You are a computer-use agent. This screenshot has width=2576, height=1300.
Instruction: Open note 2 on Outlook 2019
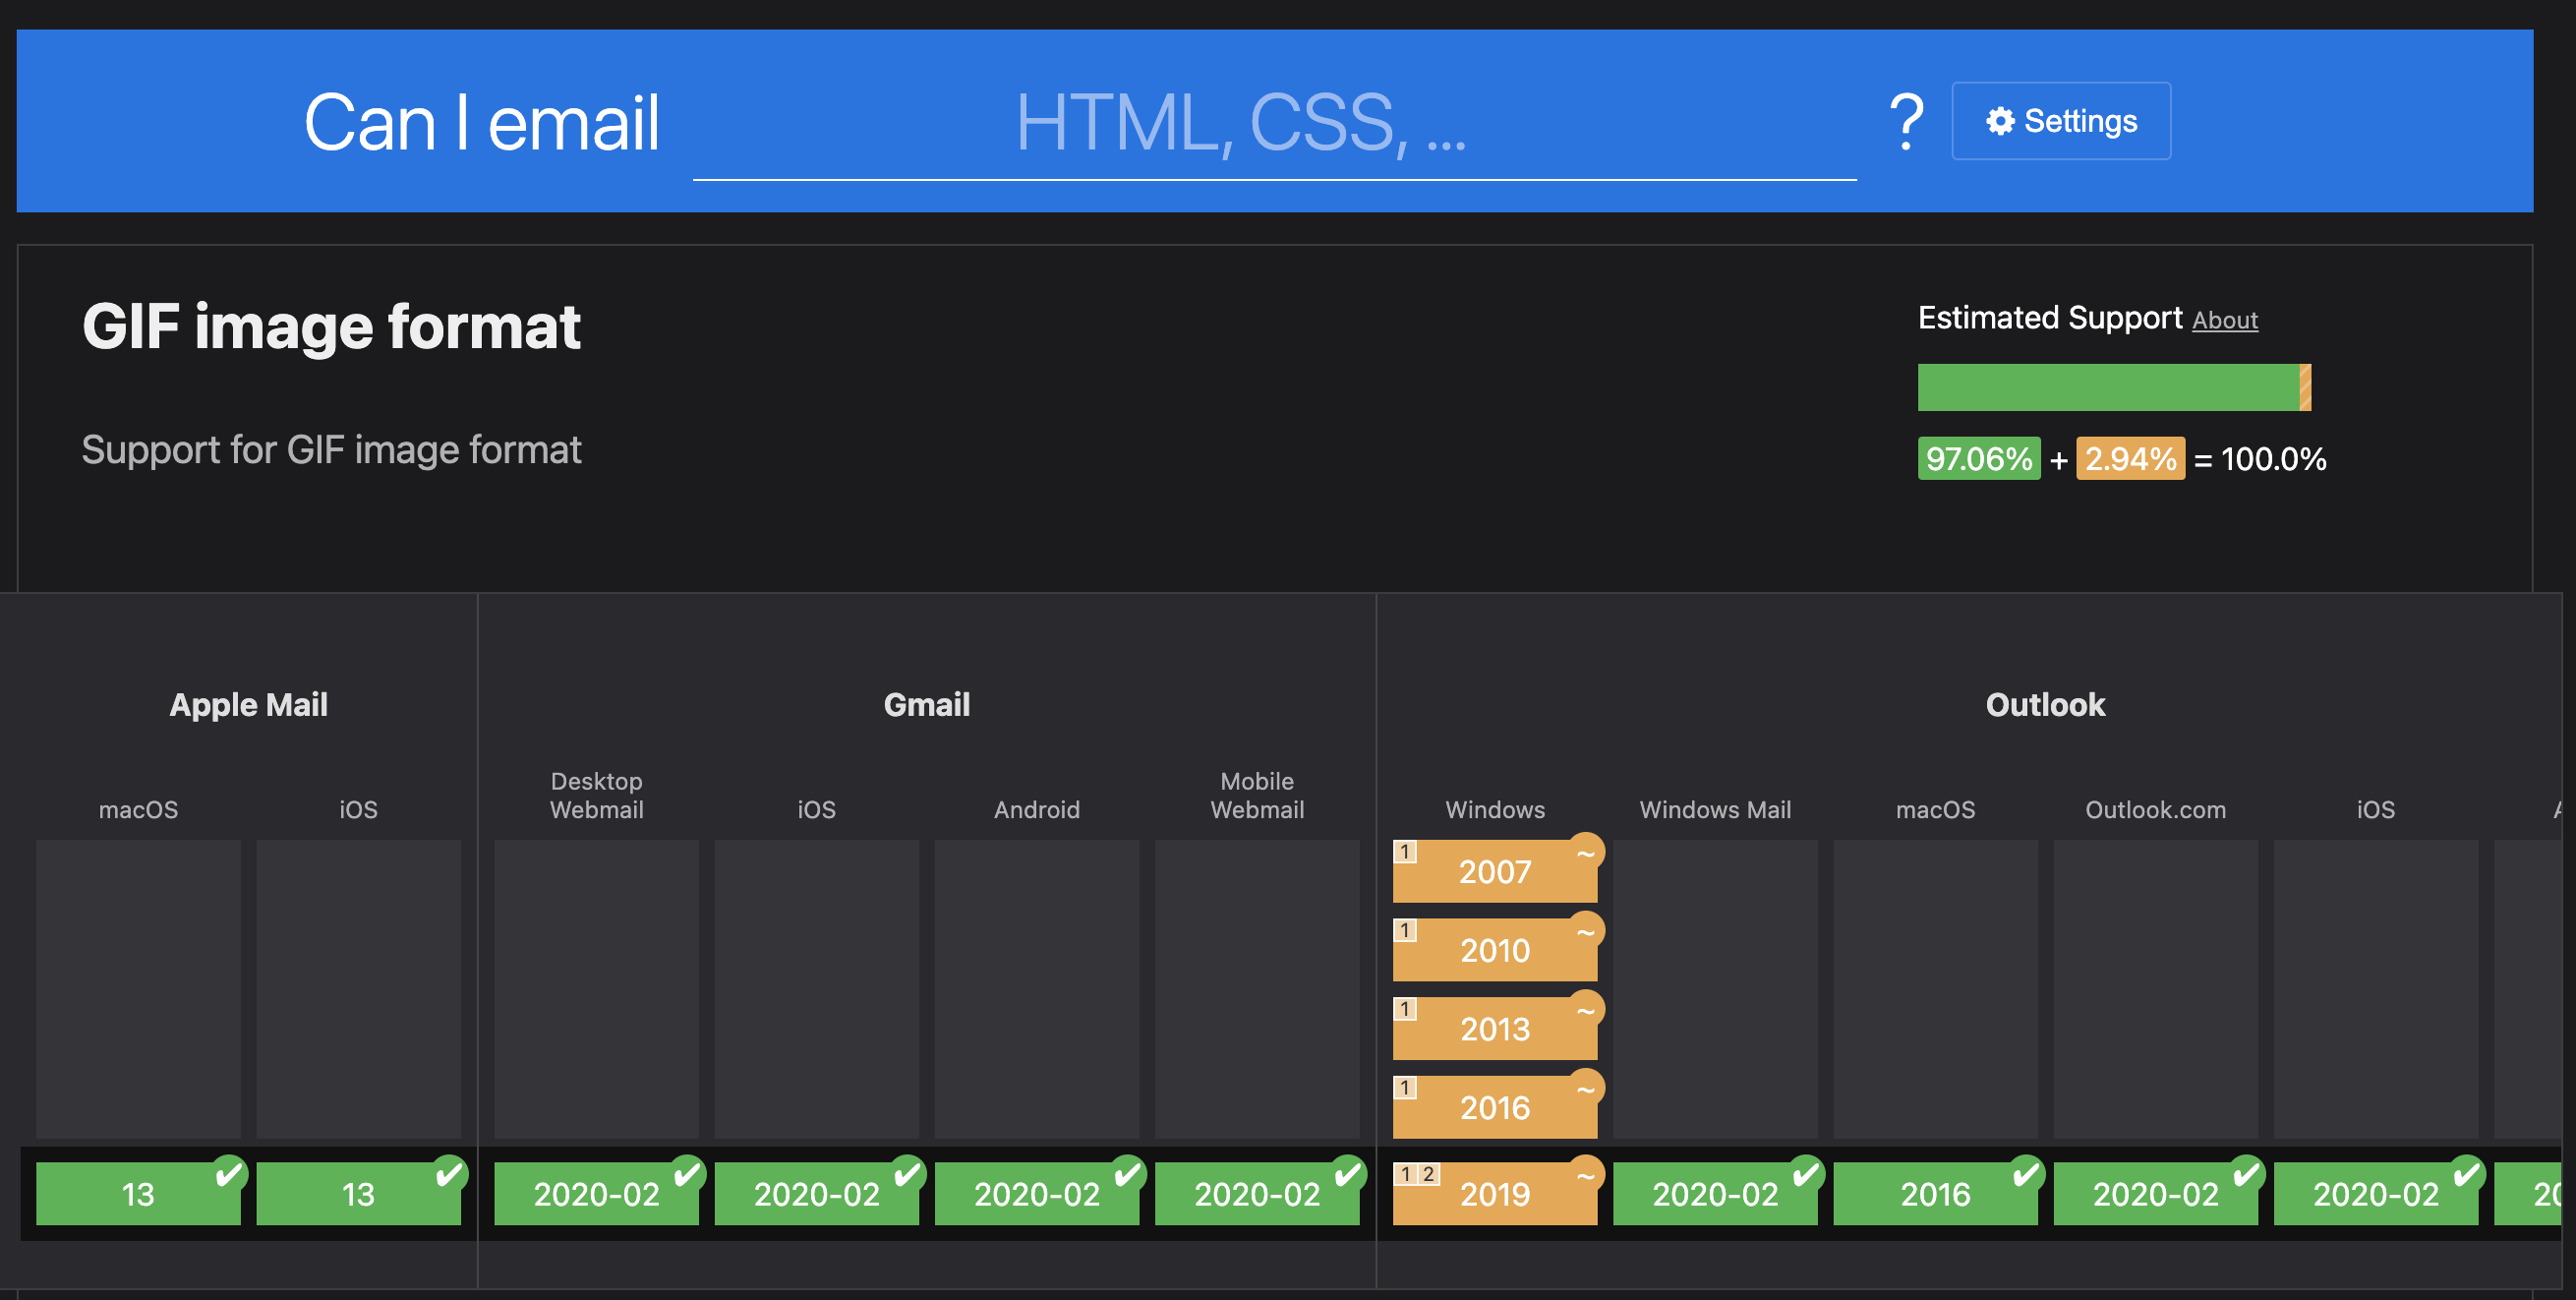point(1429,1174)
